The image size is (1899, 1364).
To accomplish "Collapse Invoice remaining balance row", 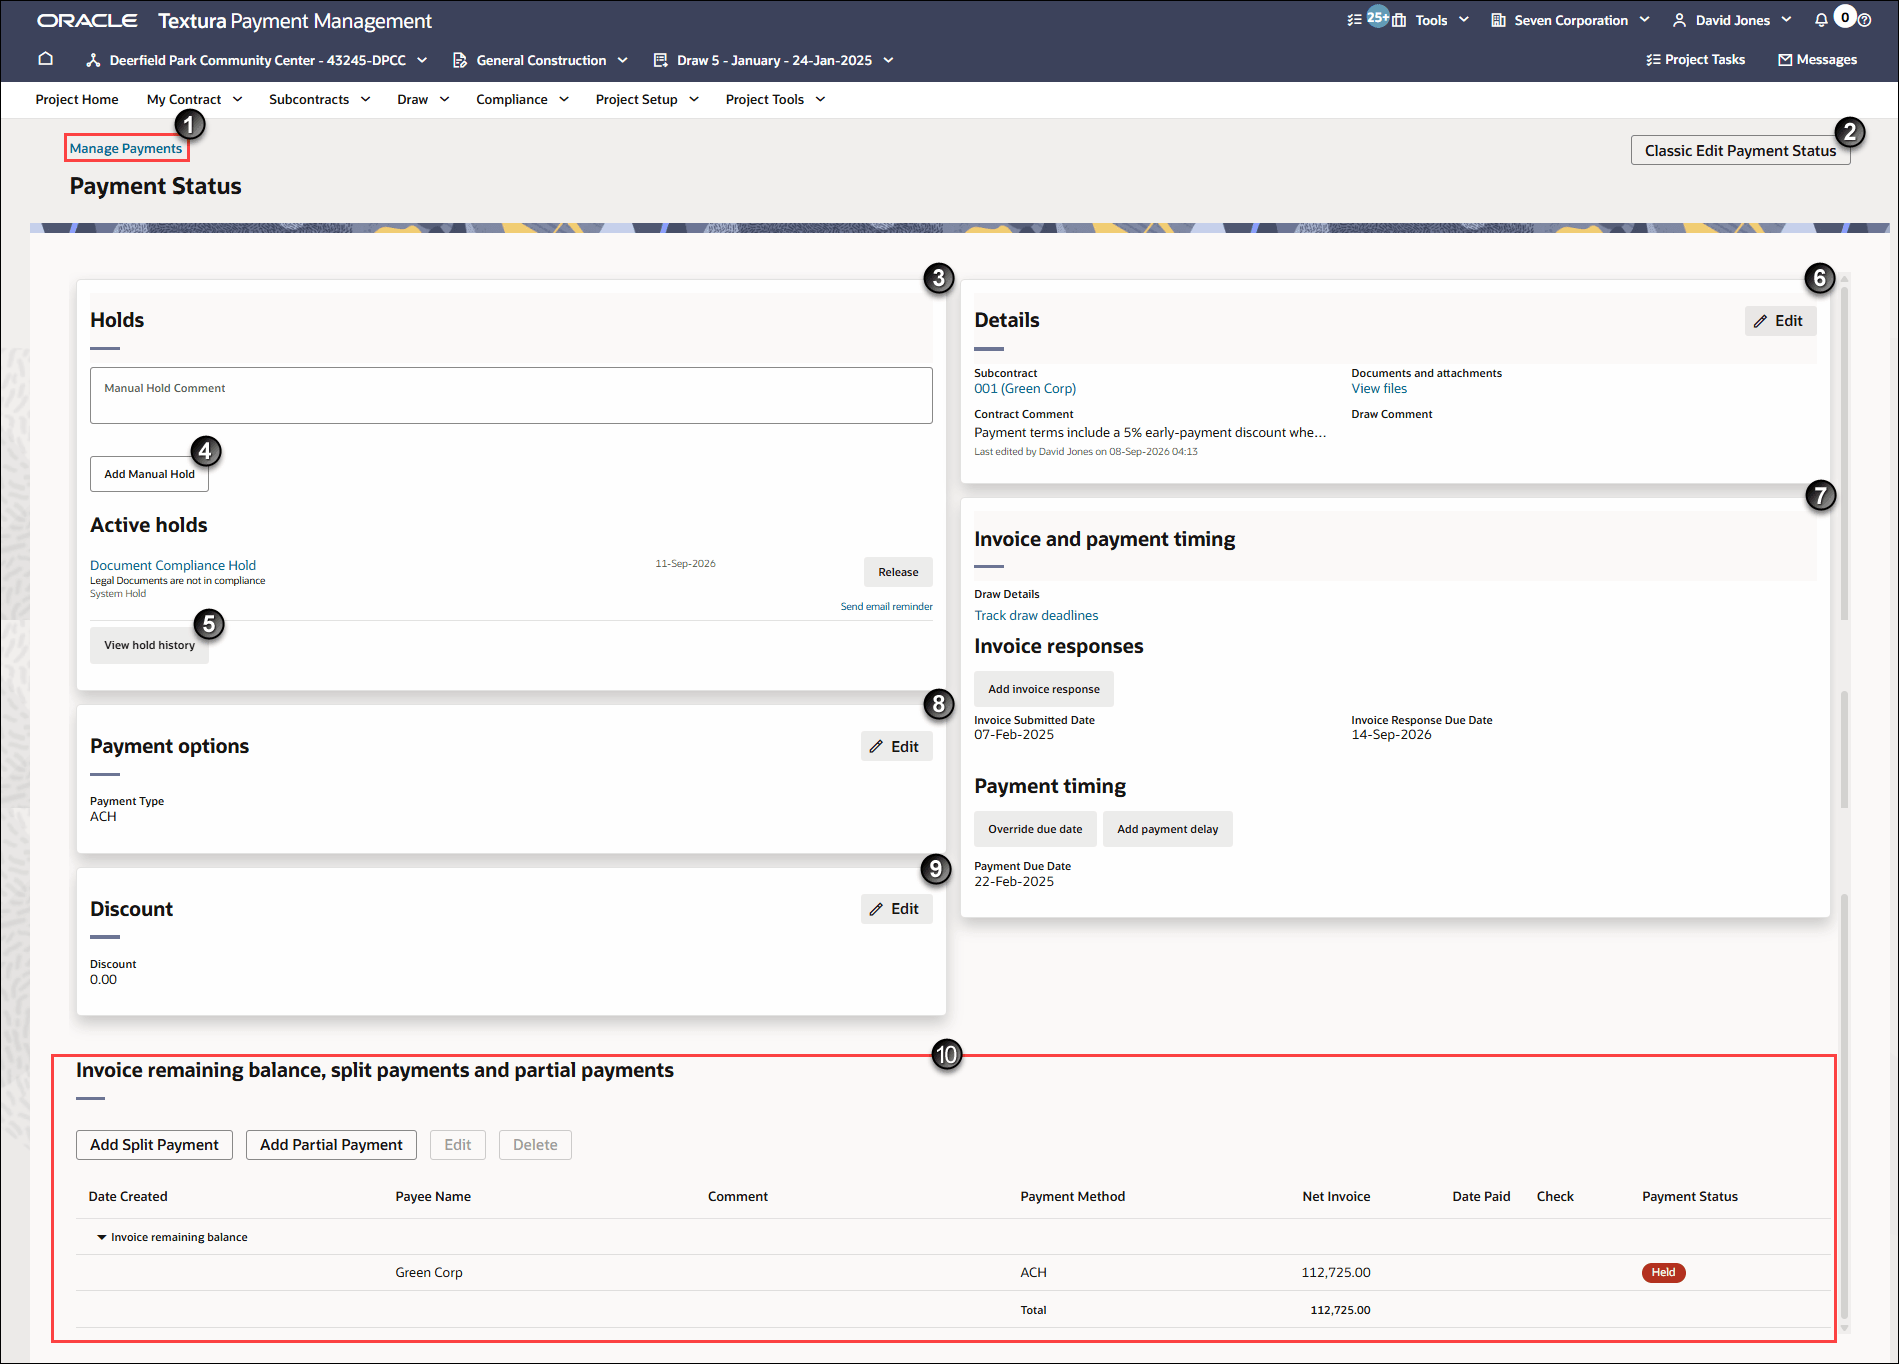I will click(x=101, y=1238).
